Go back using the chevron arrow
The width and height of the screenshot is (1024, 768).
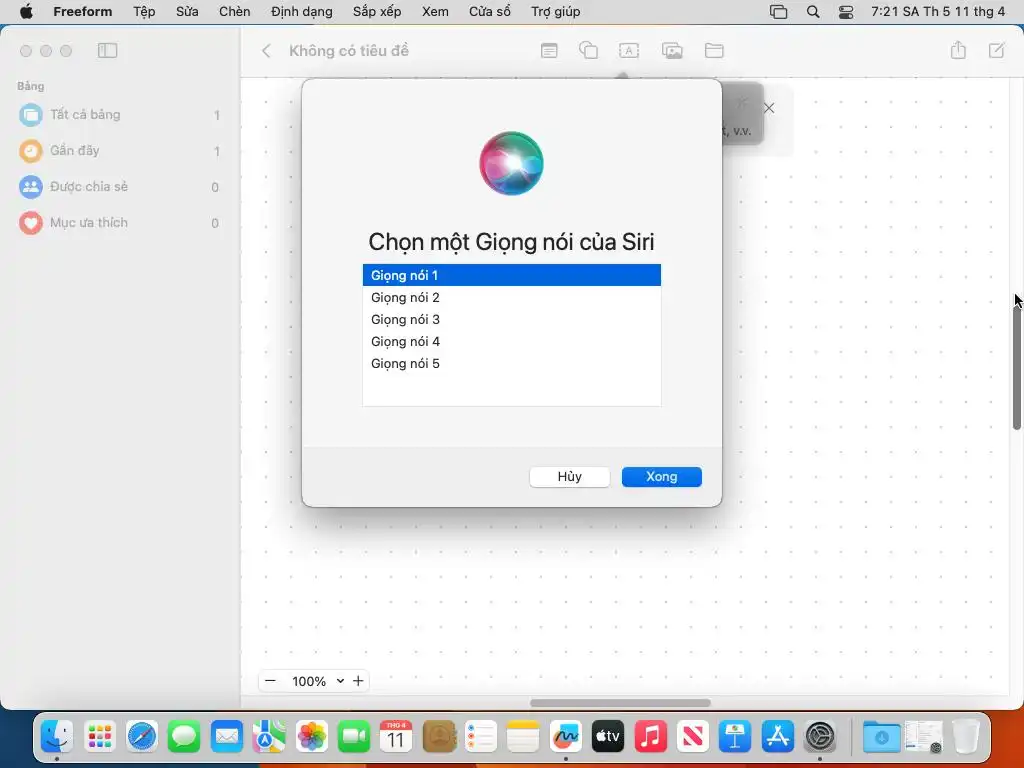click(x=266, y=51)
